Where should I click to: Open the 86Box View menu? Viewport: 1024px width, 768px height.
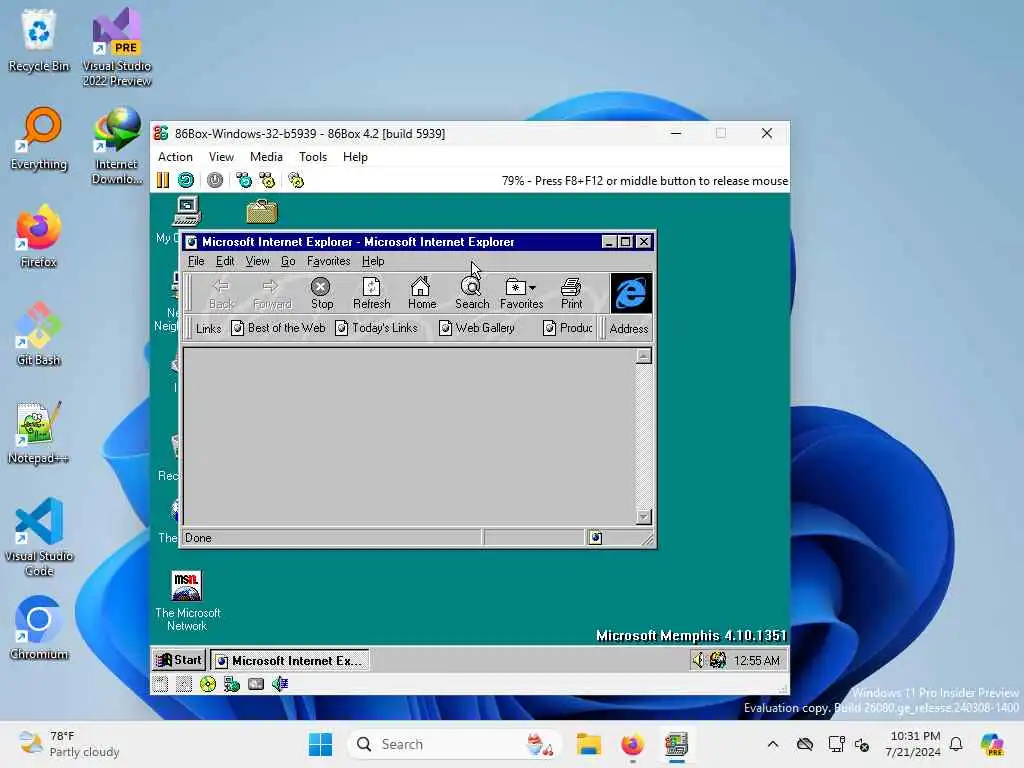point(221,157)
